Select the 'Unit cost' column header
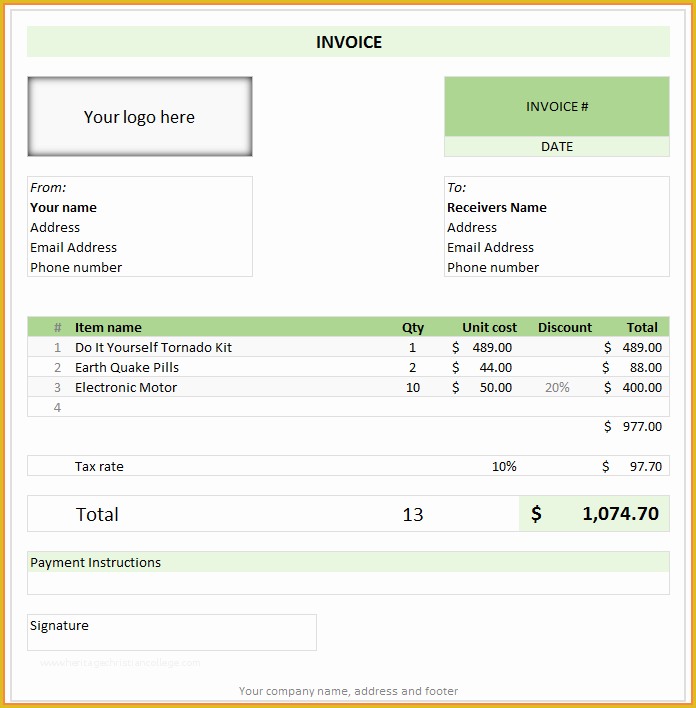Image resolution: width=696 pixels, height=708 pixels. [489, 327]
